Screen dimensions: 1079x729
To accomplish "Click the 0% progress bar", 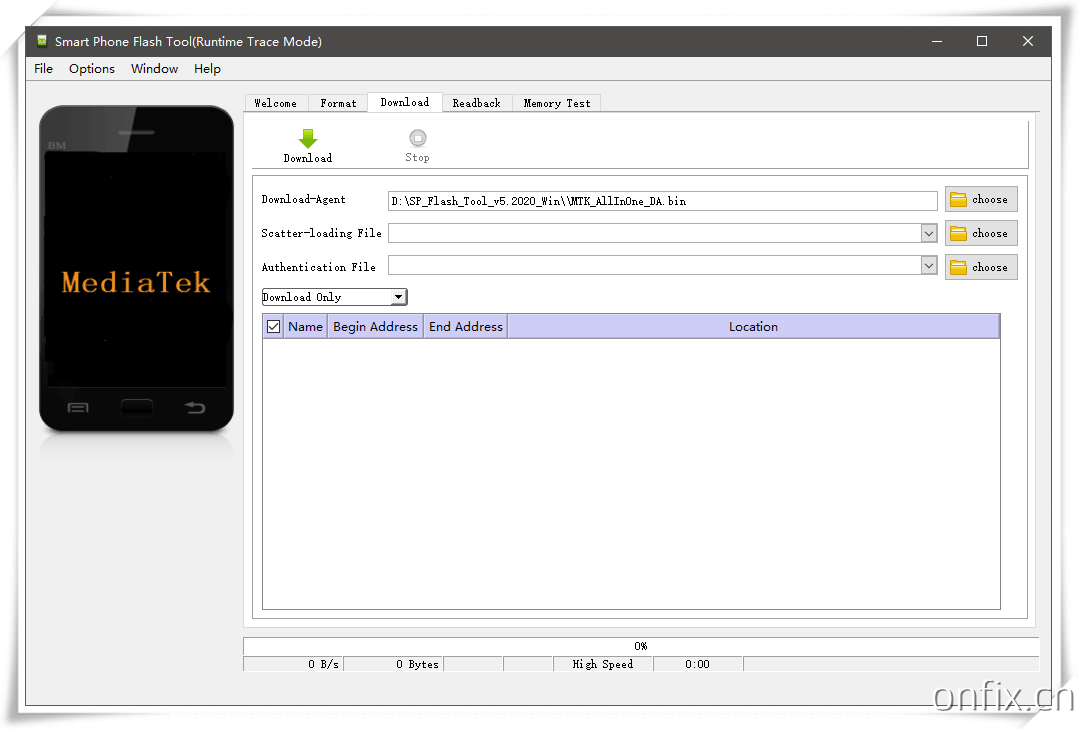I will 640,645.
